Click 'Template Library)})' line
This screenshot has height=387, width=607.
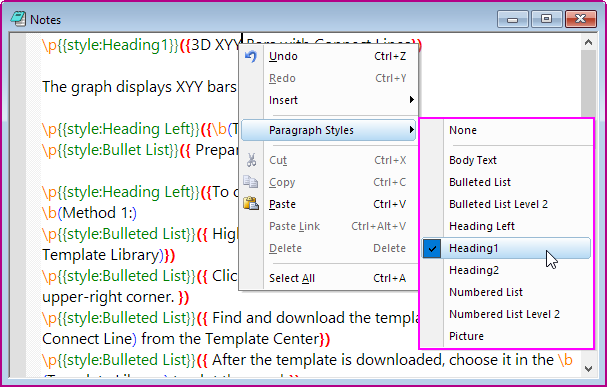click(108, 255)
